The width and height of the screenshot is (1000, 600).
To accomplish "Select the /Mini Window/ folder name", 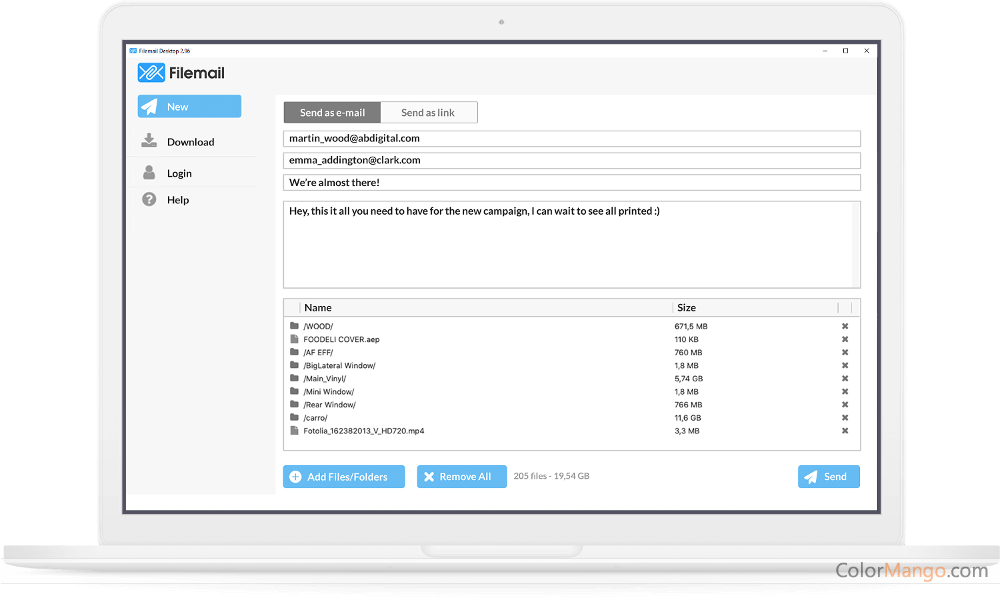I will pos(328,391).
